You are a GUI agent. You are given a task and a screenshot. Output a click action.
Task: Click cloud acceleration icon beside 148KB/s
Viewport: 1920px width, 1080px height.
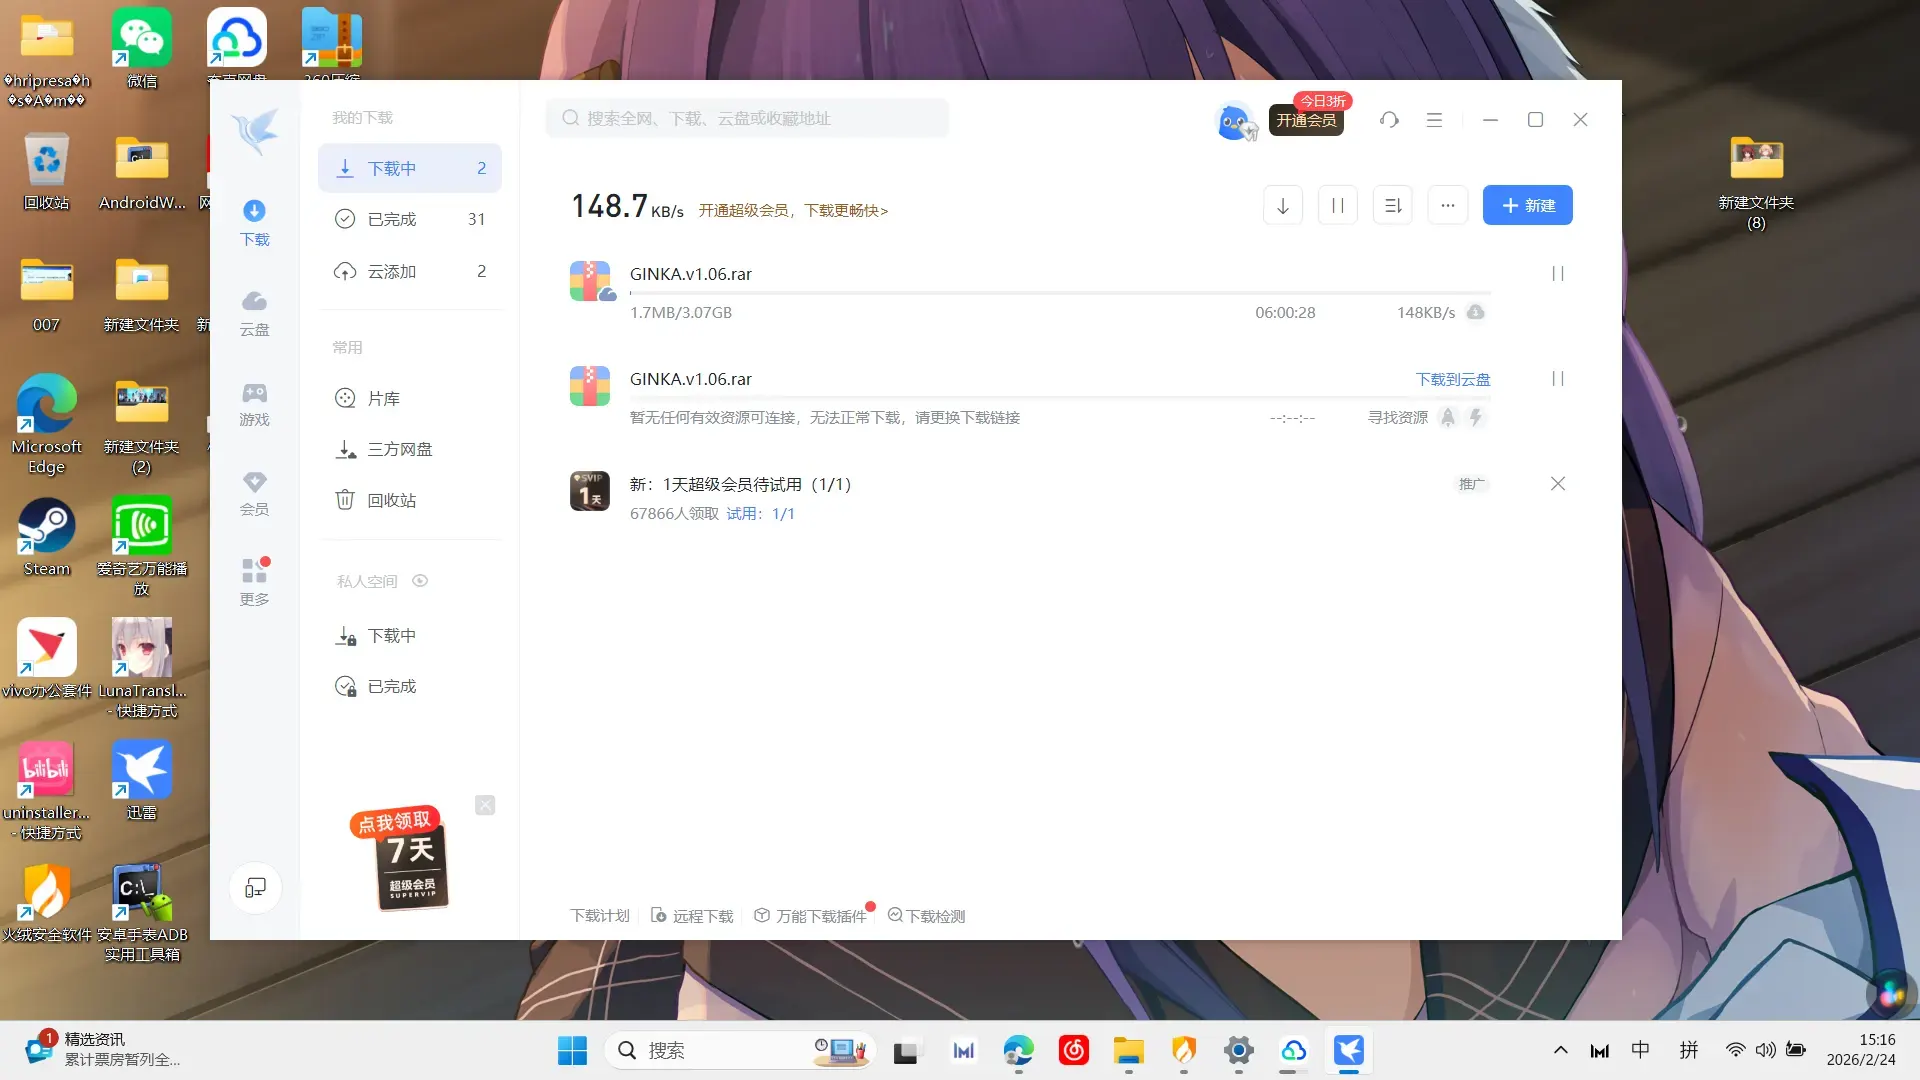point(1475,312)
